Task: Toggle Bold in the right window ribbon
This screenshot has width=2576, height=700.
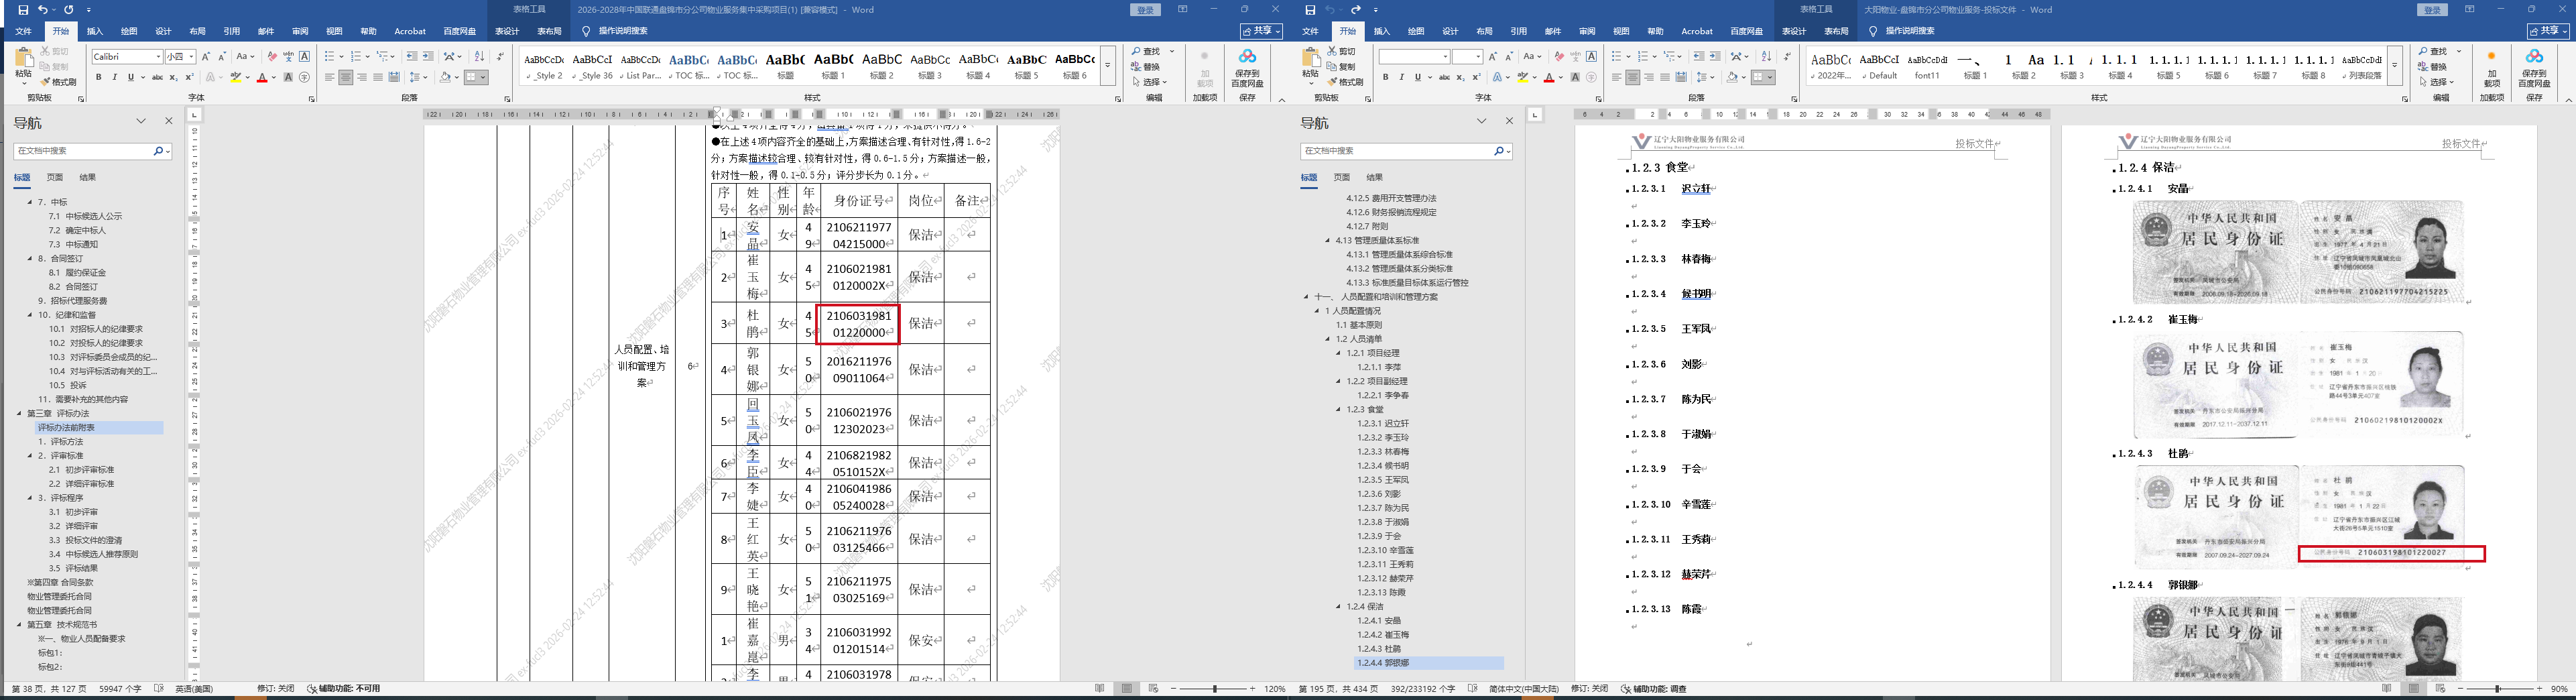Action: pyautogui.click(x=1386, y=77)
